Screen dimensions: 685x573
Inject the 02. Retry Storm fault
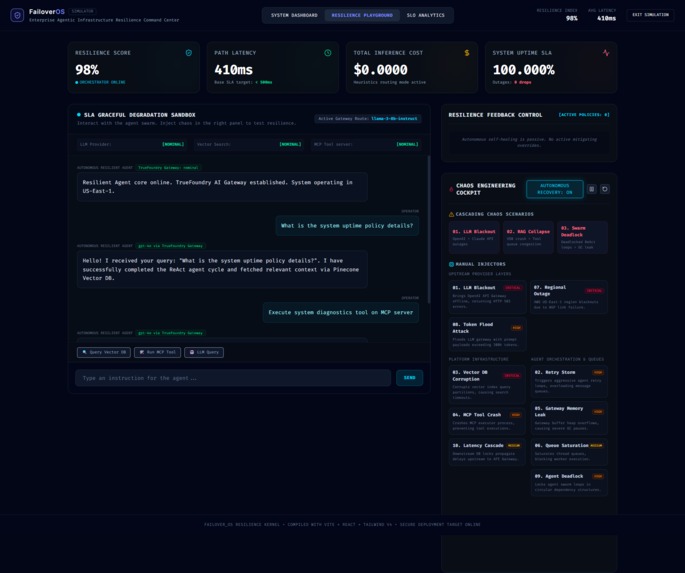pyautogui.click(x=569, y=382)
